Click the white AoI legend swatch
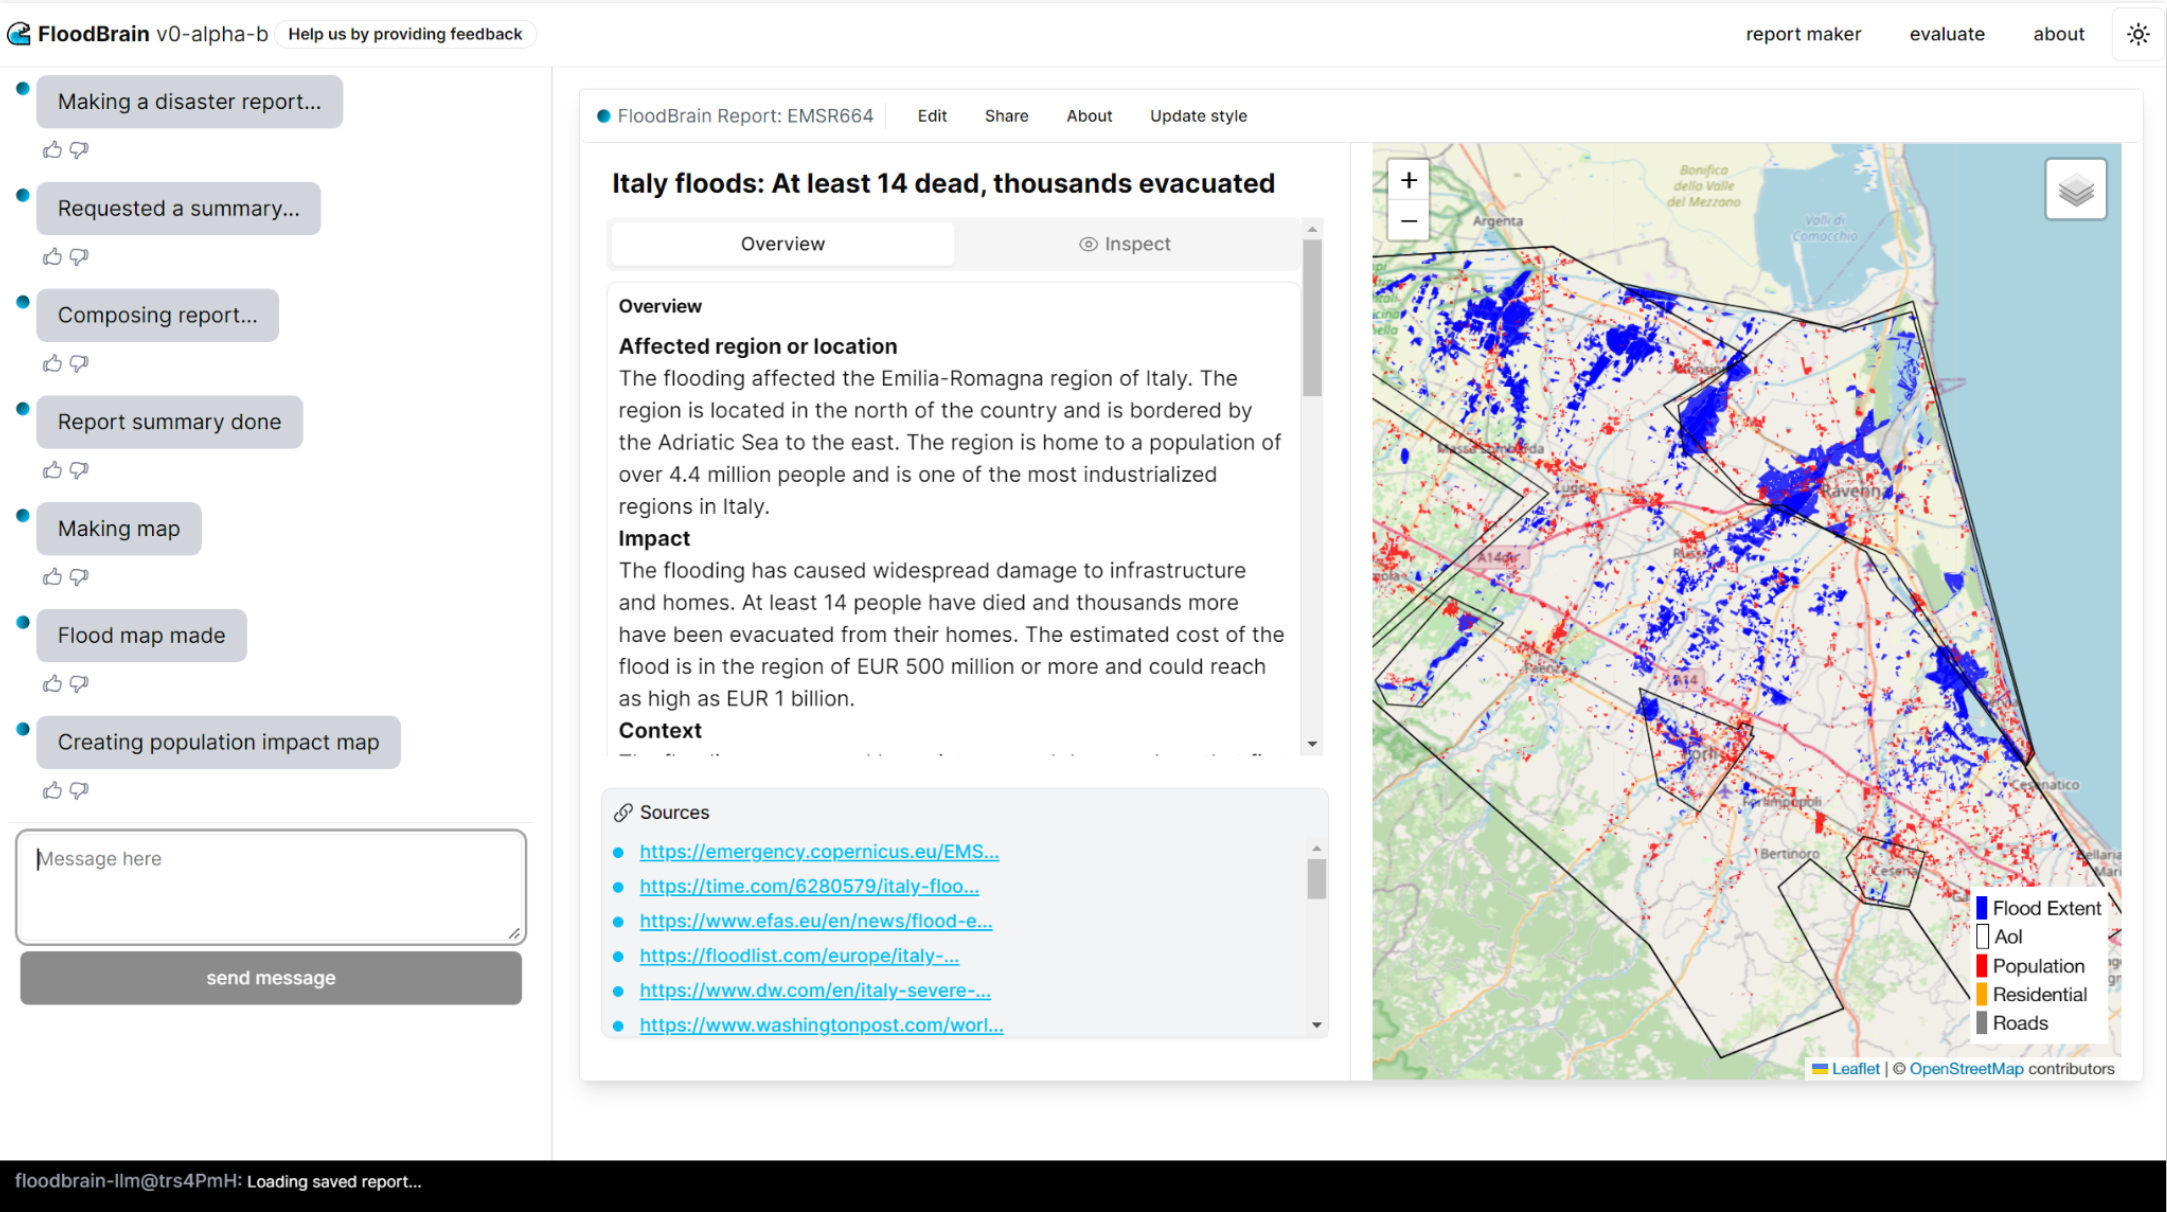The width and height of the screenshot is (2167, 1212). (x=1981, y=937)
